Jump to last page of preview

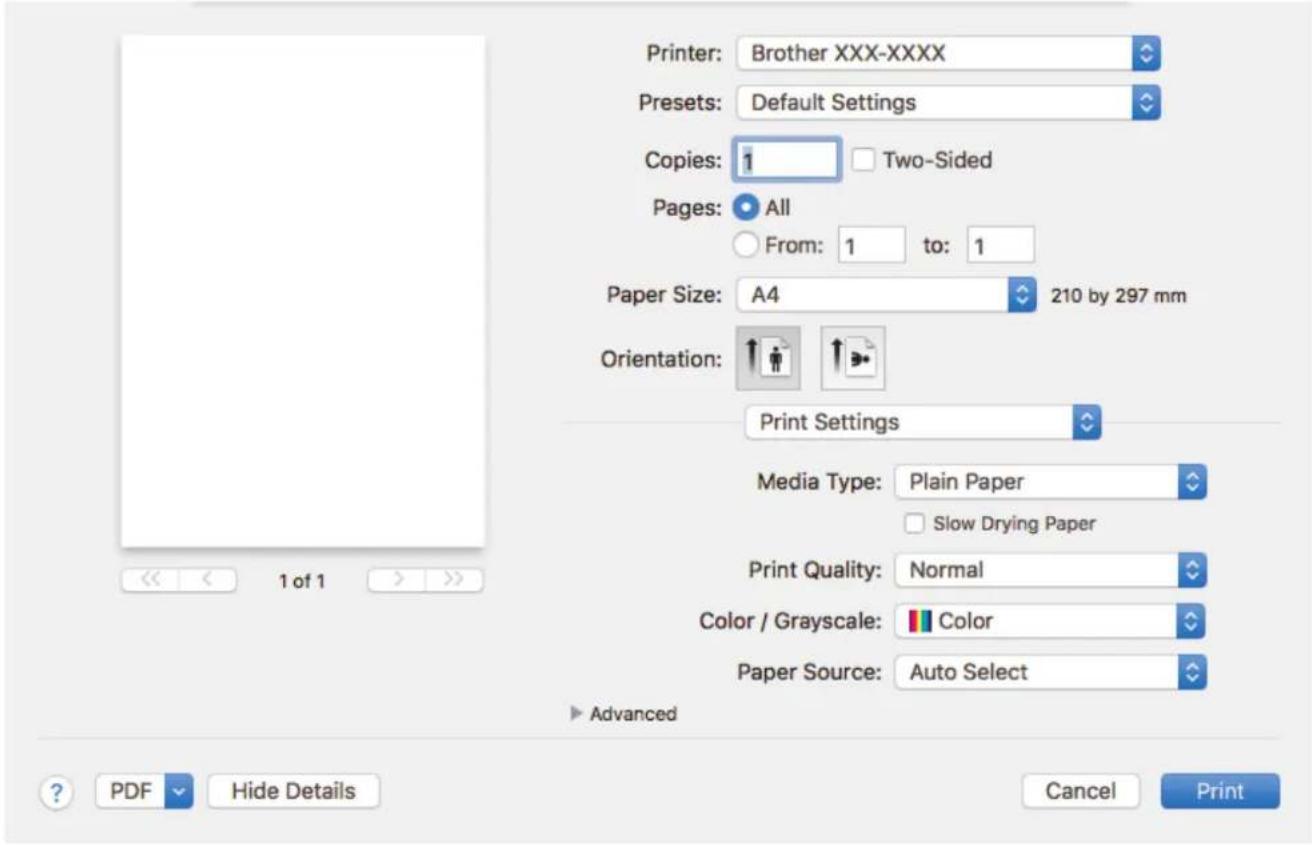(453, 579)
